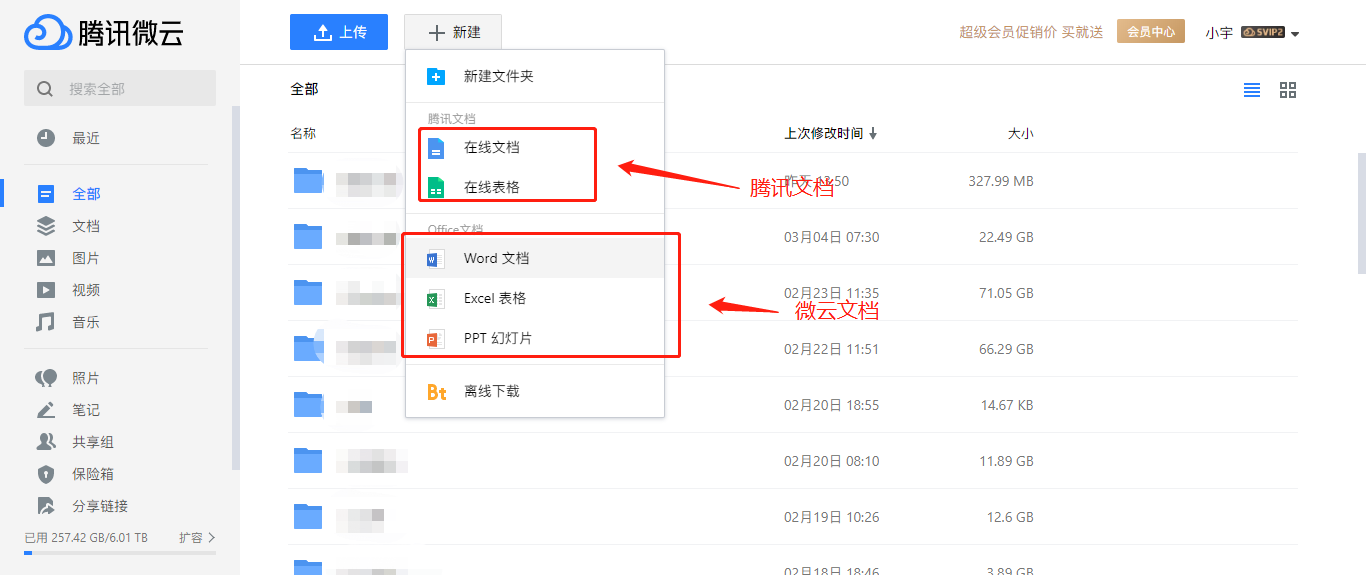Click the storage usage progress bar
This screenshot has width=1366, height=575.
point(120,553)
